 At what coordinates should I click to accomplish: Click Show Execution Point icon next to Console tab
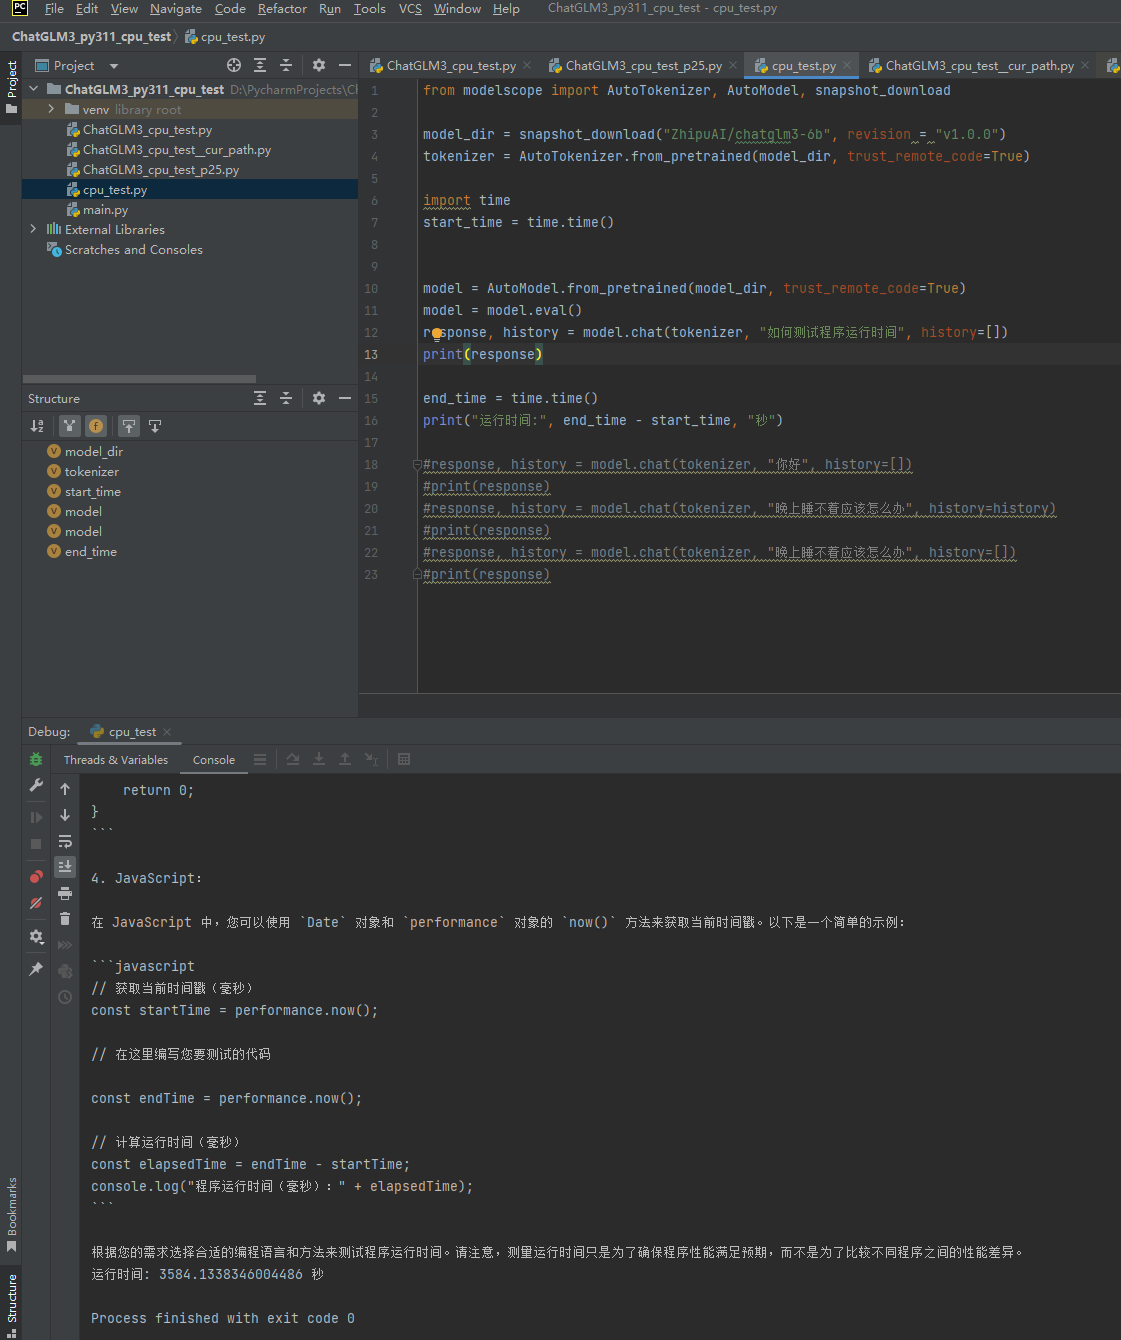(x=260, y=760)
